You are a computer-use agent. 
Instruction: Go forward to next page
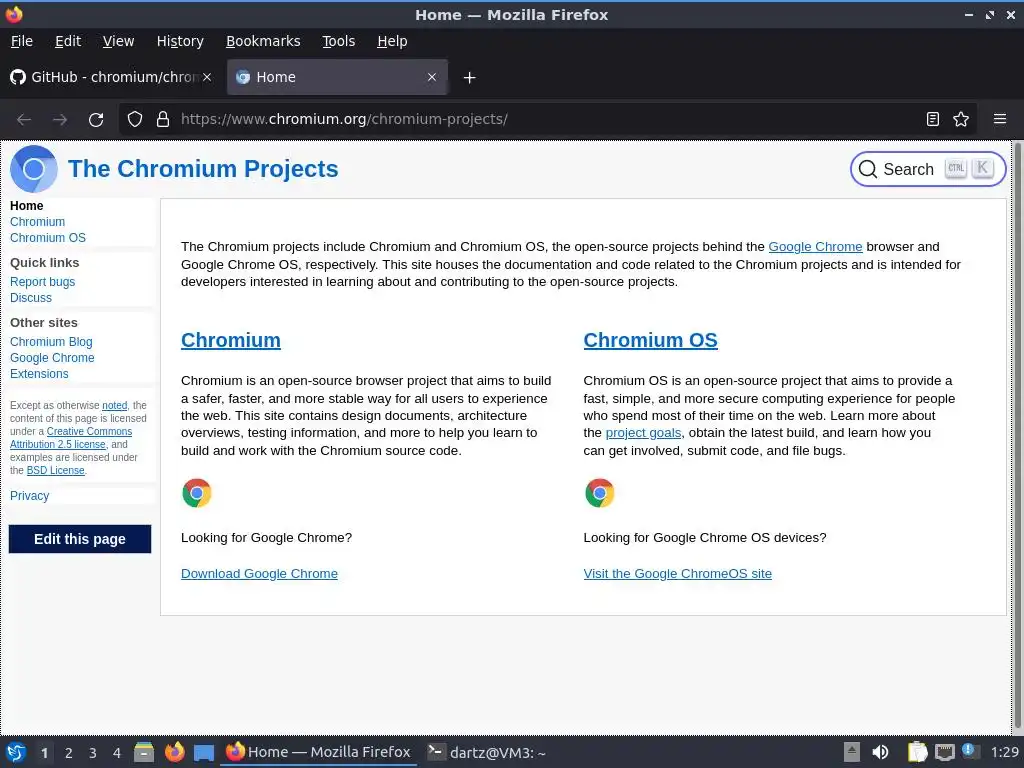pos(60,120)
